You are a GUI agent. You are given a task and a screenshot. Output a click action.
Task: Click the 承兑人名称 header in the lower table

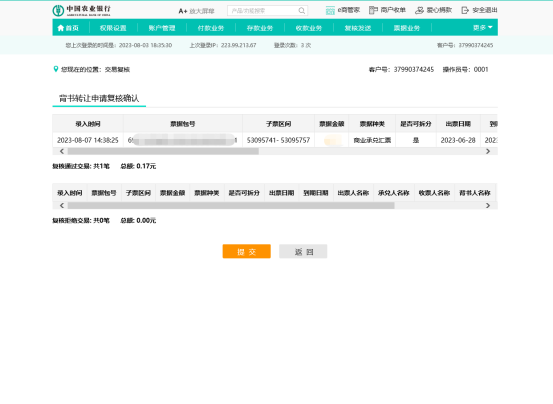click(x=394, y=193)
